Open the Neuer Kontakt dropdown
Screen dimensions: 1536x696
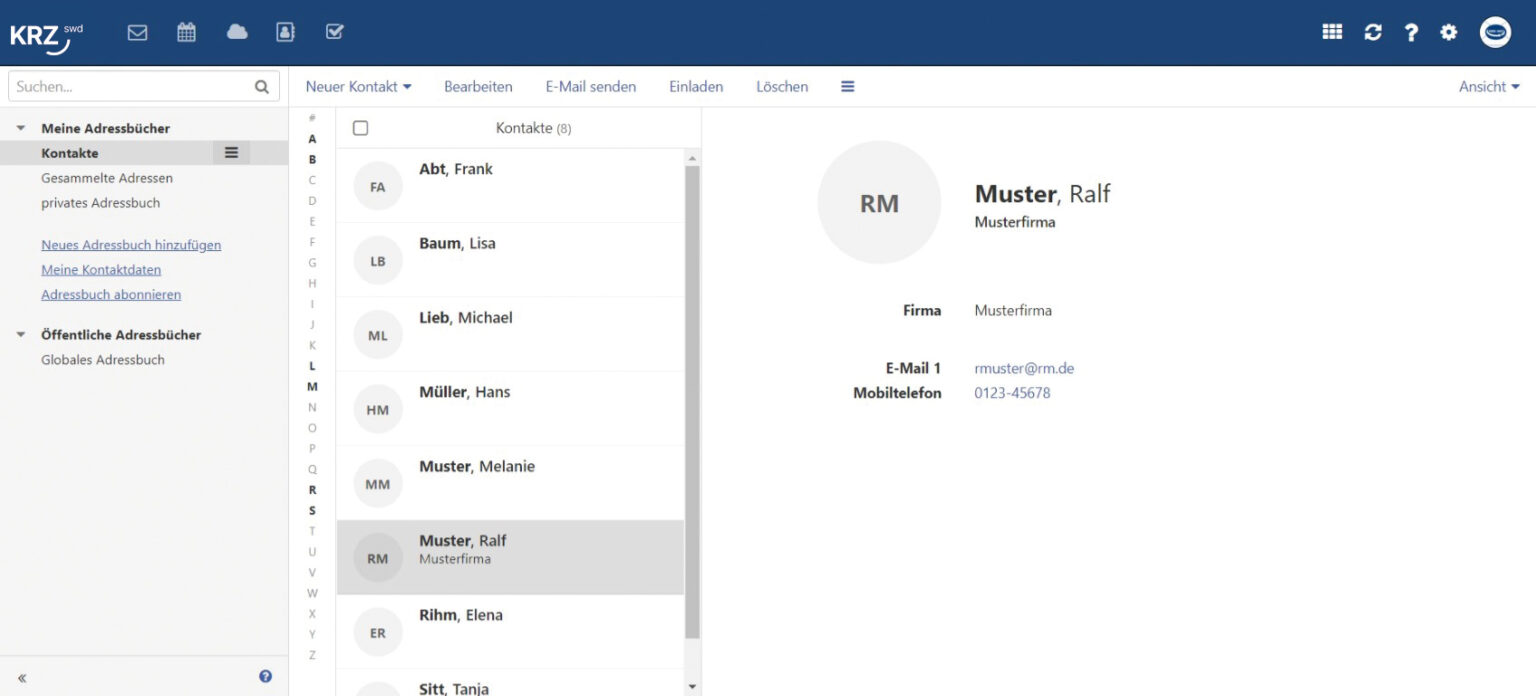coord(358,87)
